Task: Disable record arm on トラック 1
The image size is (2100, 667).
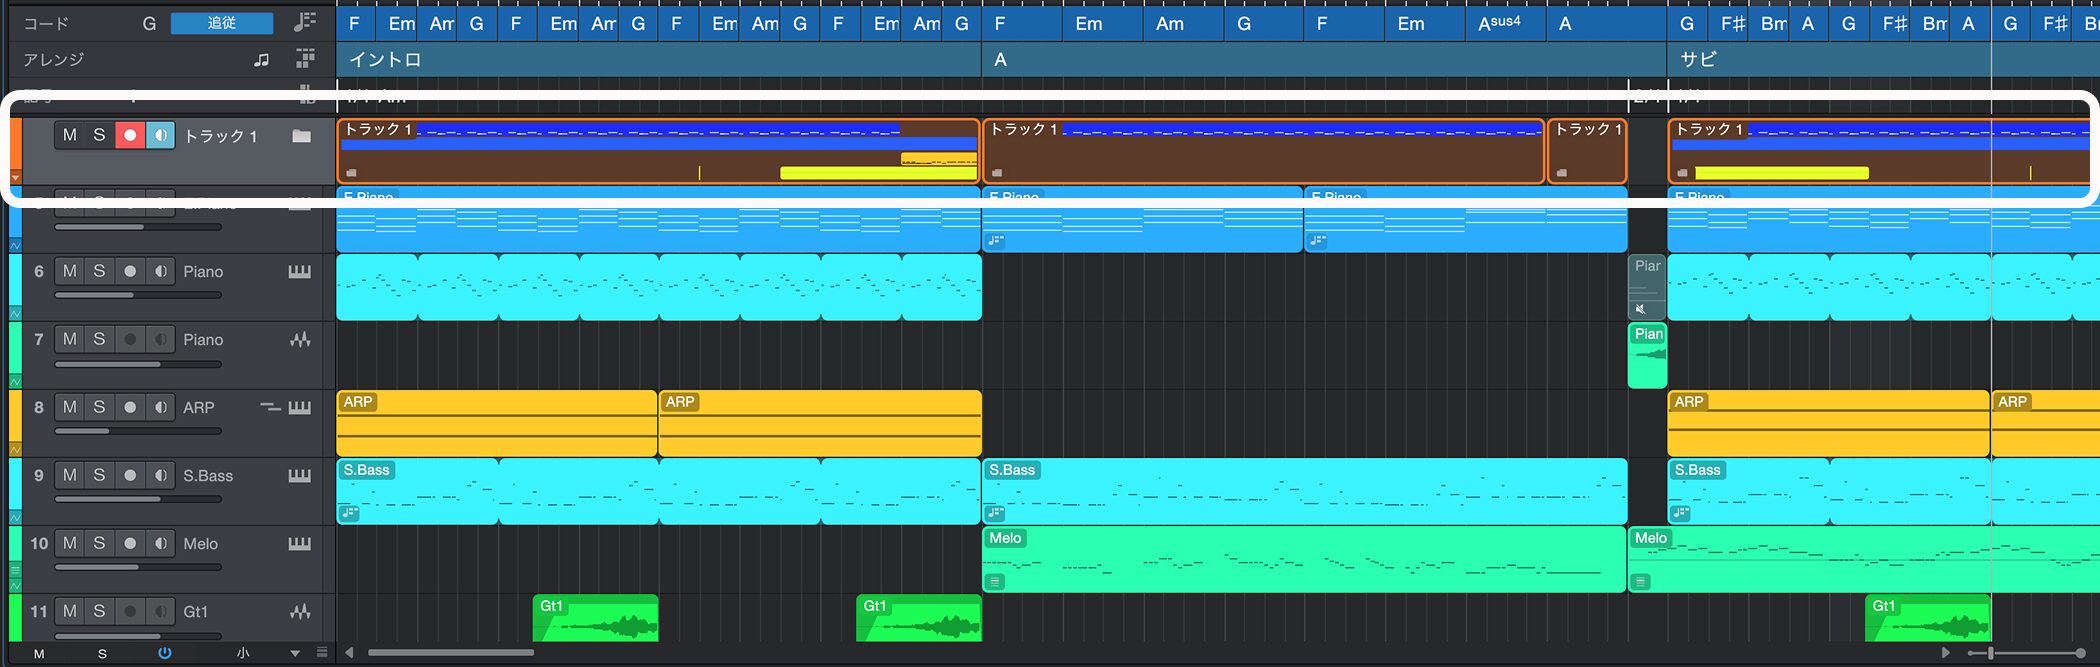Action: tap(130, 136)
